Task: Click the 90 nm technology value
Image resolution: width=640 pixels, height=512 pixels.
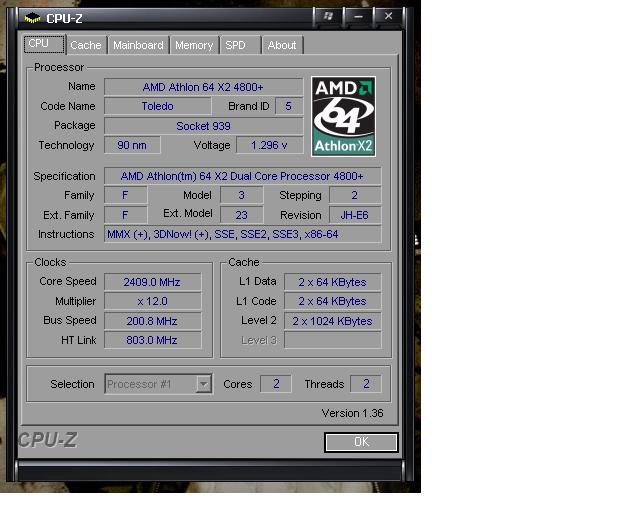Action: click(132, 145)
